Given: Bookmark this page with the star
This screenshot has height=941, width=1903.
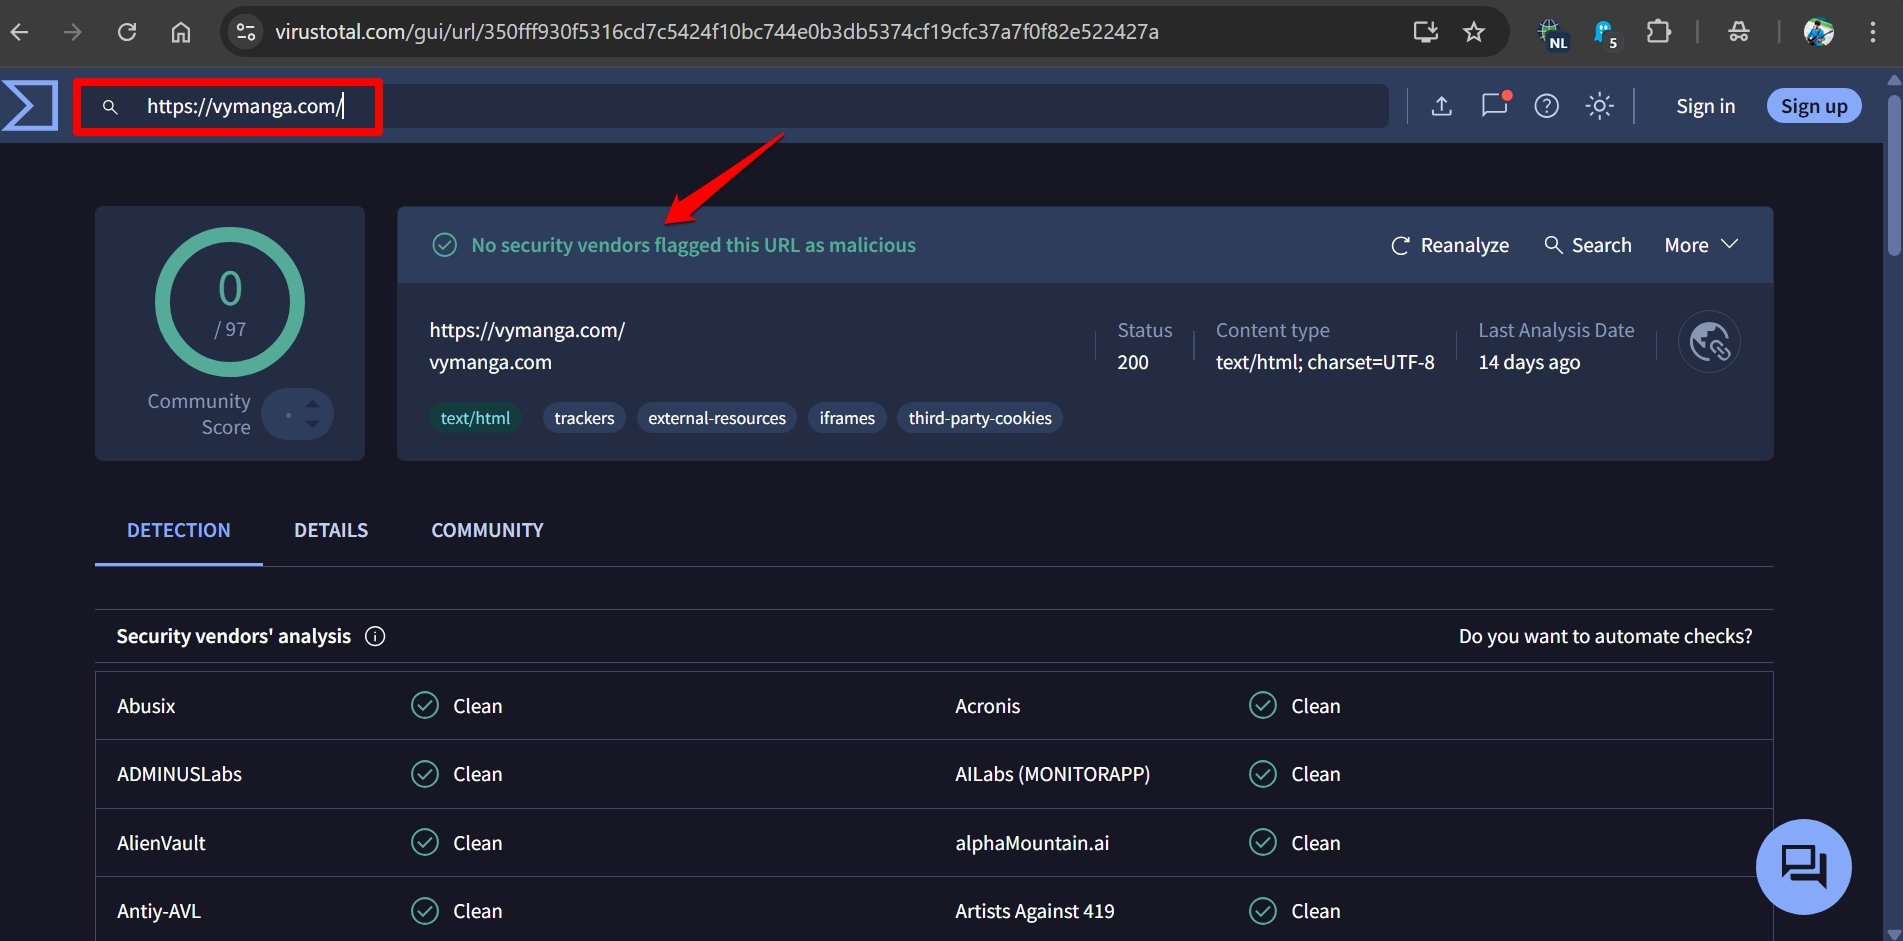Looking at the screenshot, I should [1474, 32].
